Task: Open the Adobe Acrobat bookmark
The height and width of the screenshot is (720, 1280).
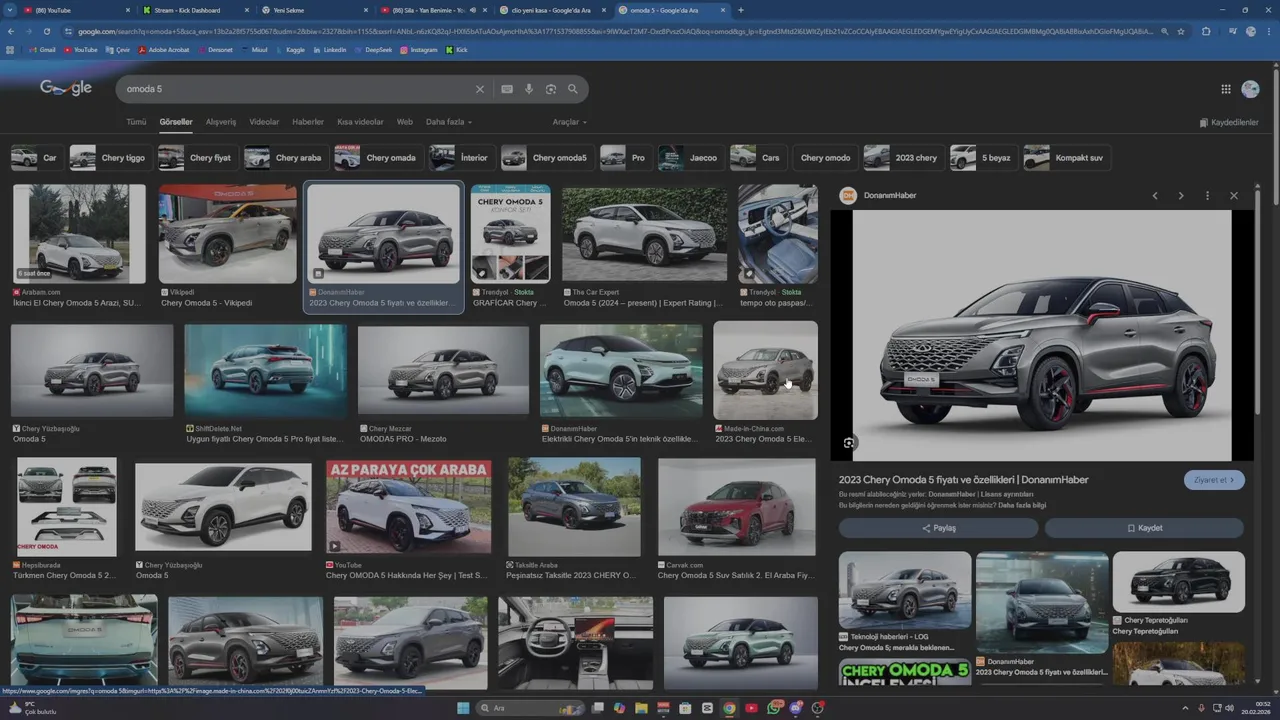Action: pyautogui.click(x=163, y=50)
